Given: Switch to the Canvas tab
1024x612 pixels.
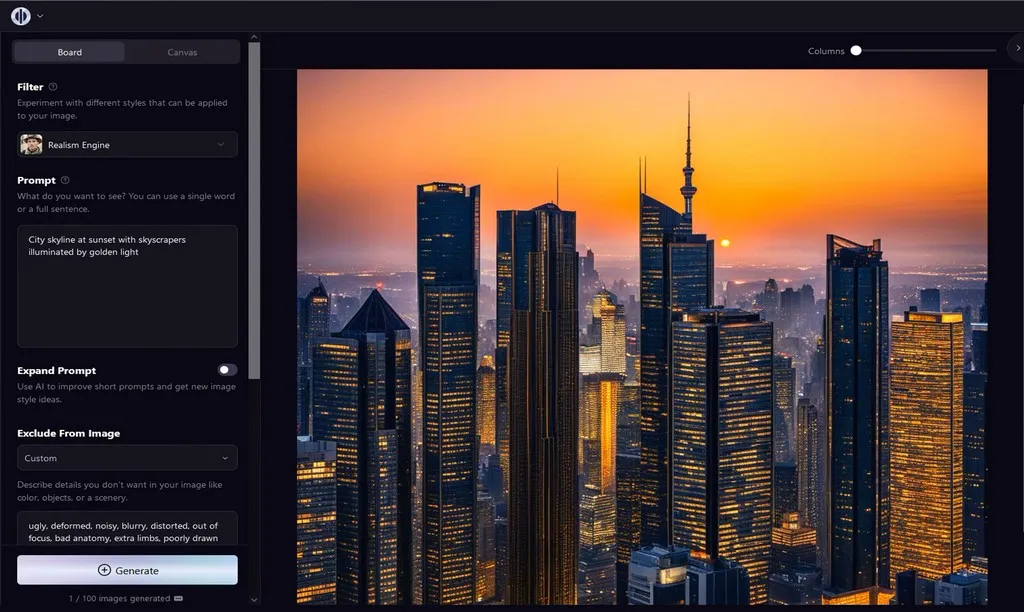Looking at the screenshot, I should pyautogui.click(x=182, y=51).
